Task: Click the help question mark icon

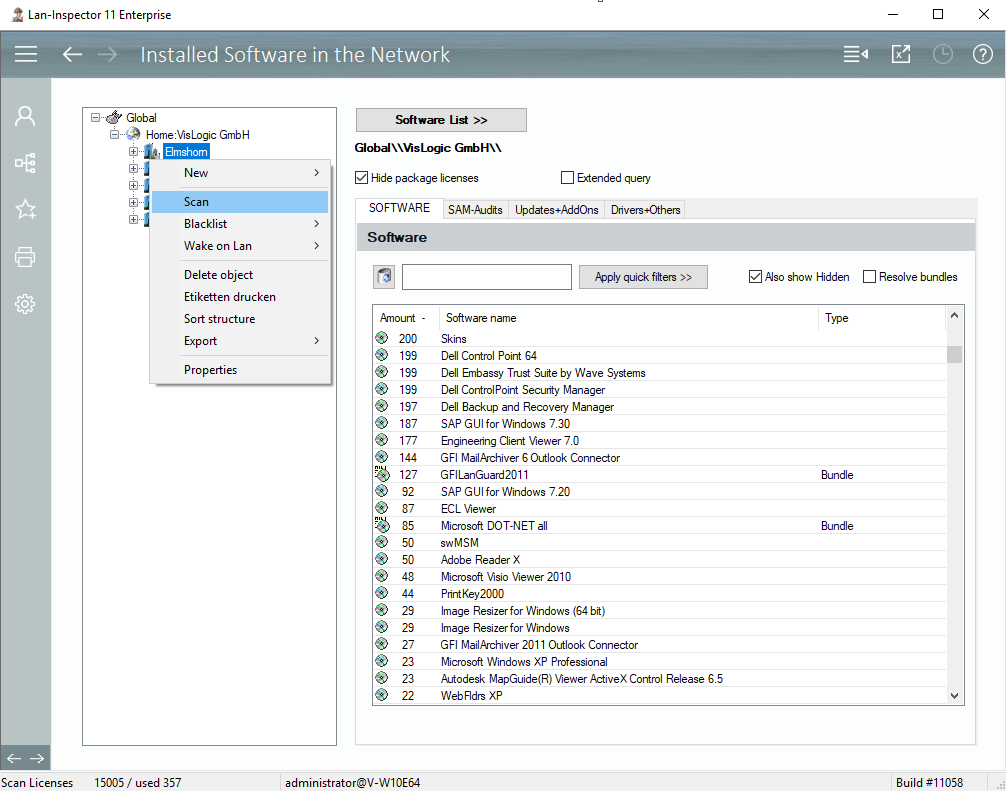Action: point(982,54)
